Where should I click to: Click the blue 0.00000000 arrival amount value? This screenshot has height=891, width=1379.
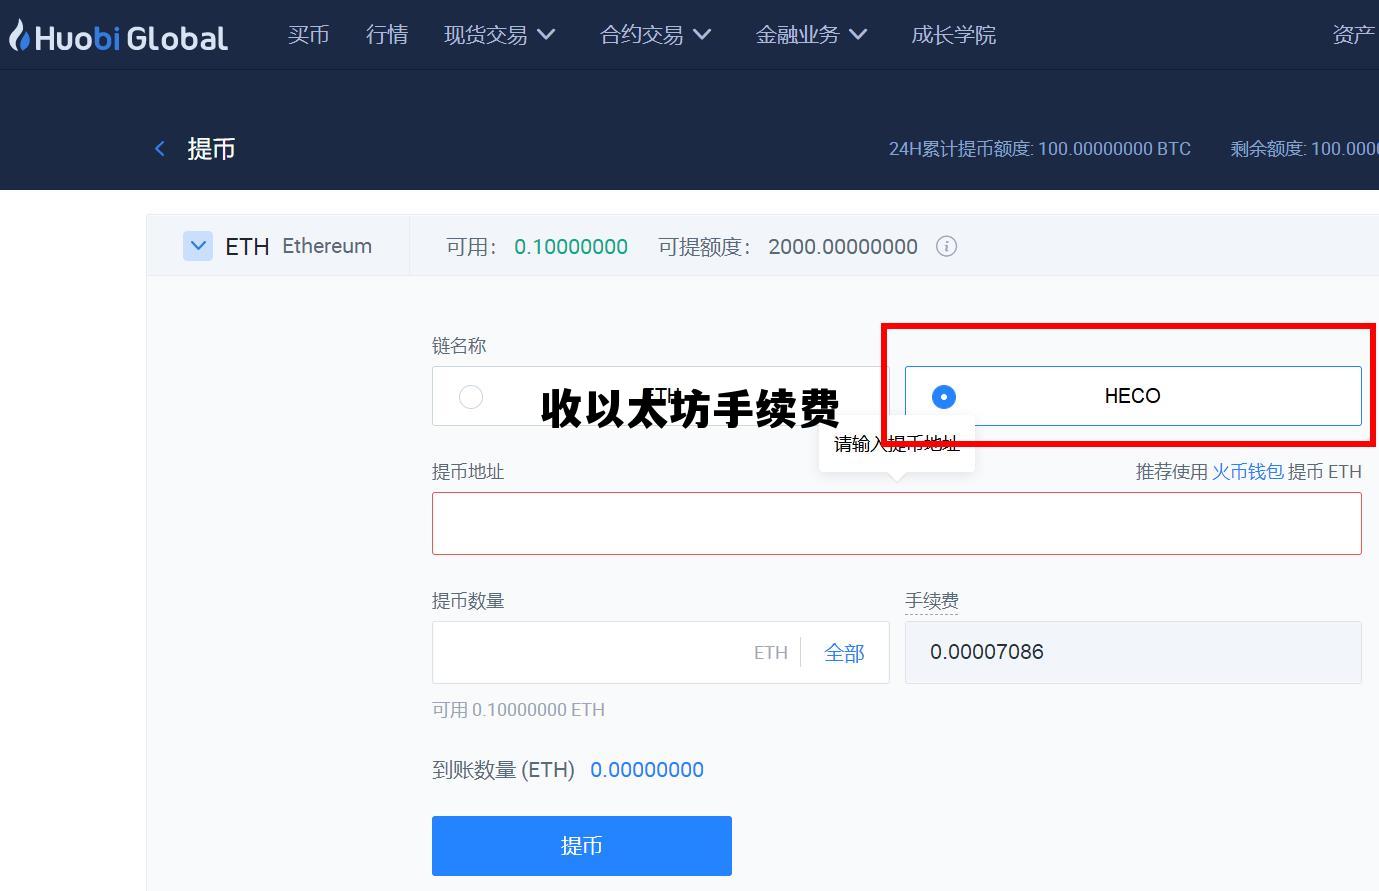647,770
